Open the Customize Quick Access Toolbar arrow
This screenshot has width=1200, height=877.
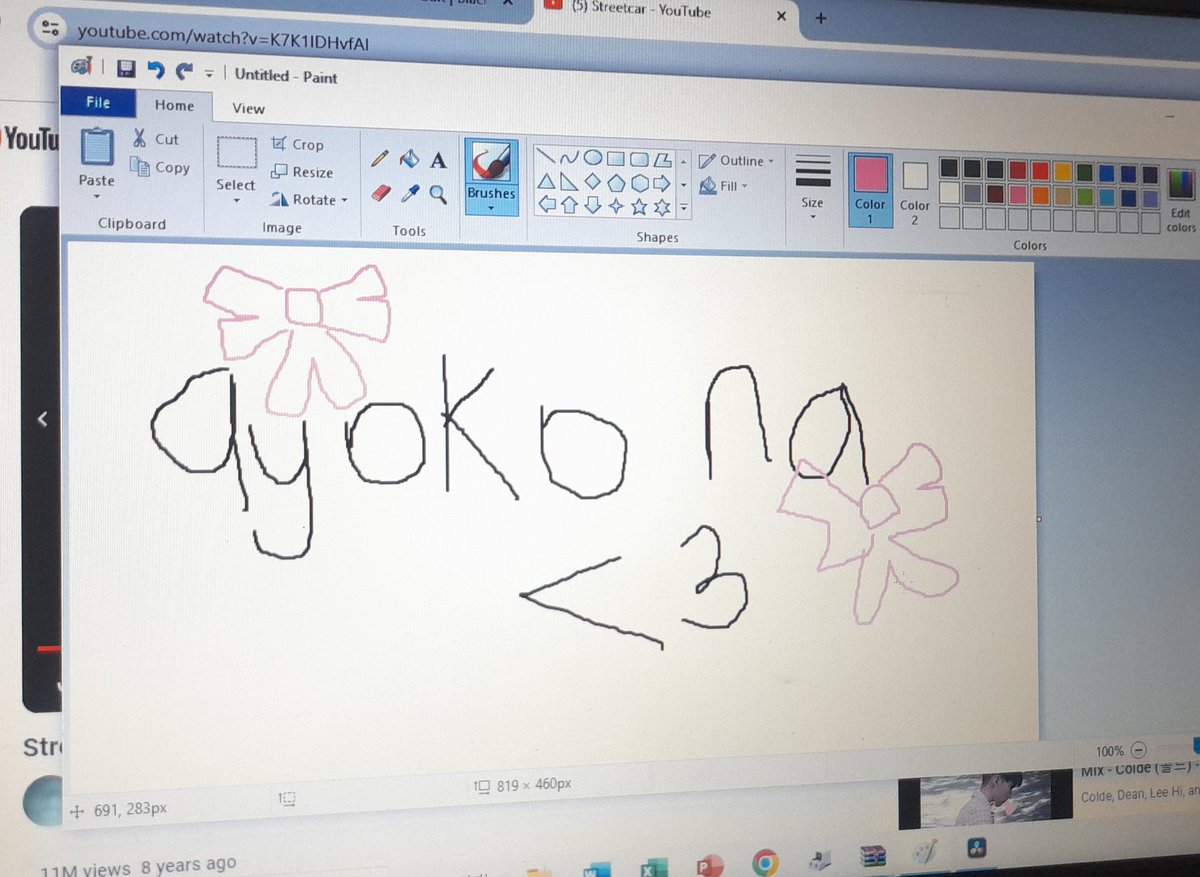209,73
